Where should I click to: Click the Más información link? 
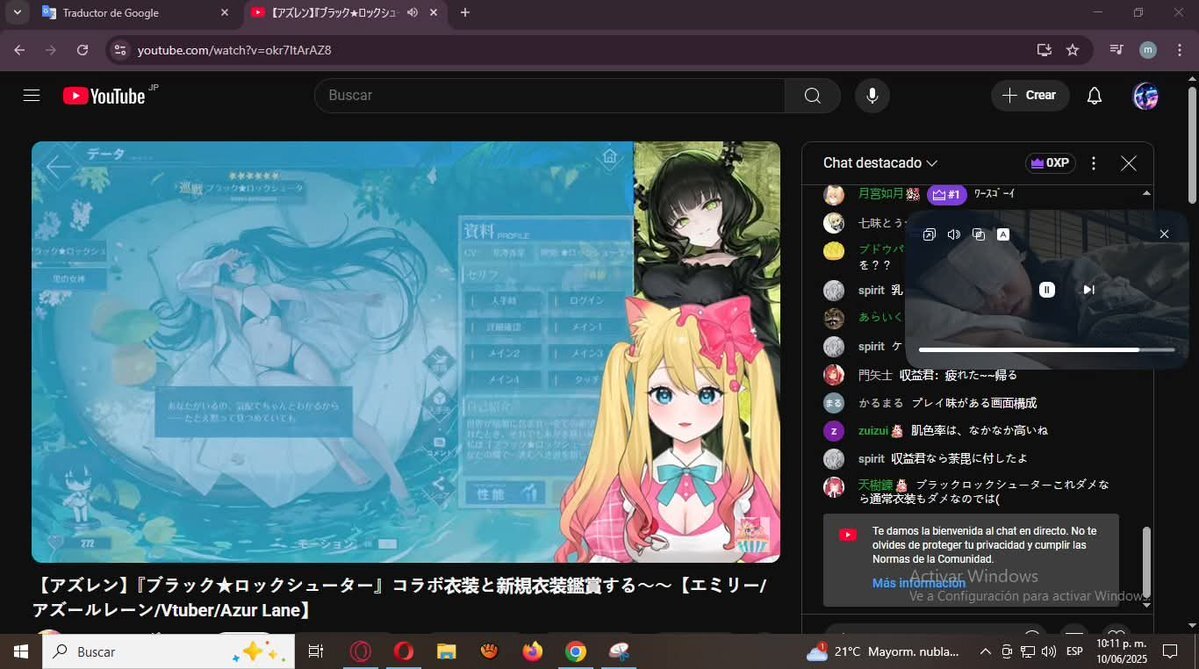(x=918, y=583)
